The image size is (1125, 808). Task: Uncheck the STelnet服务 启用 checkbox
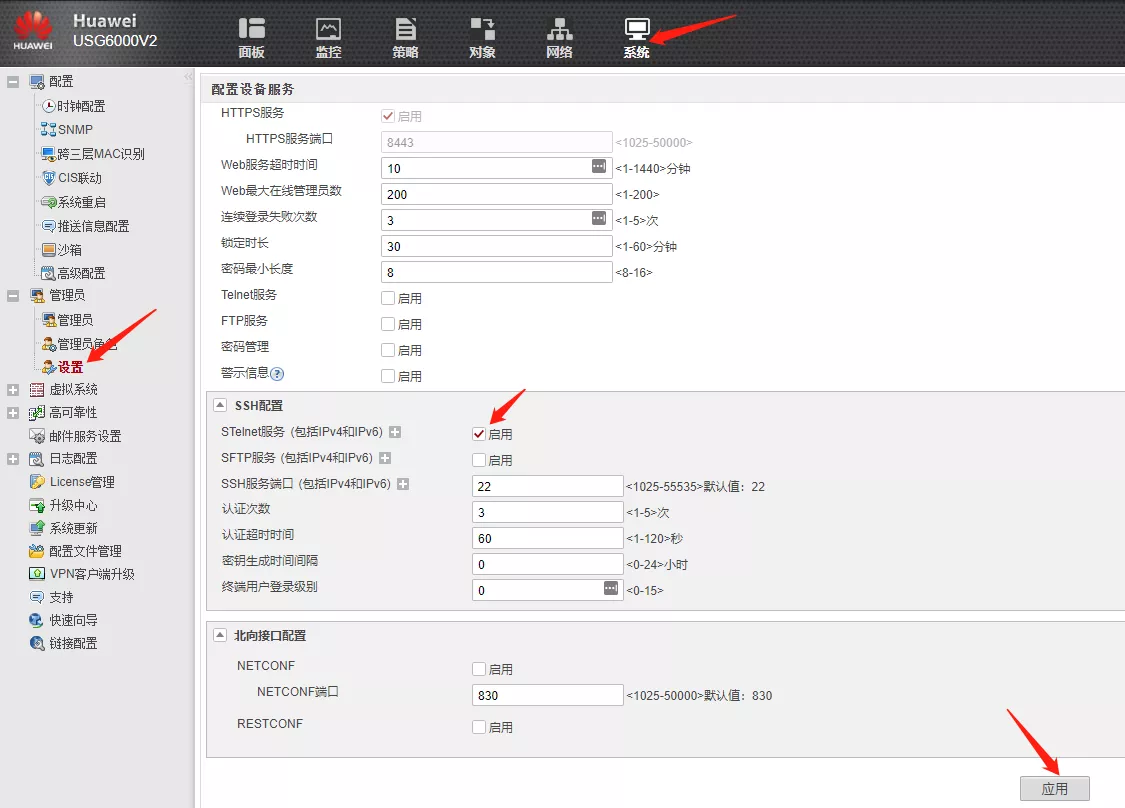(x=479, y=434)
